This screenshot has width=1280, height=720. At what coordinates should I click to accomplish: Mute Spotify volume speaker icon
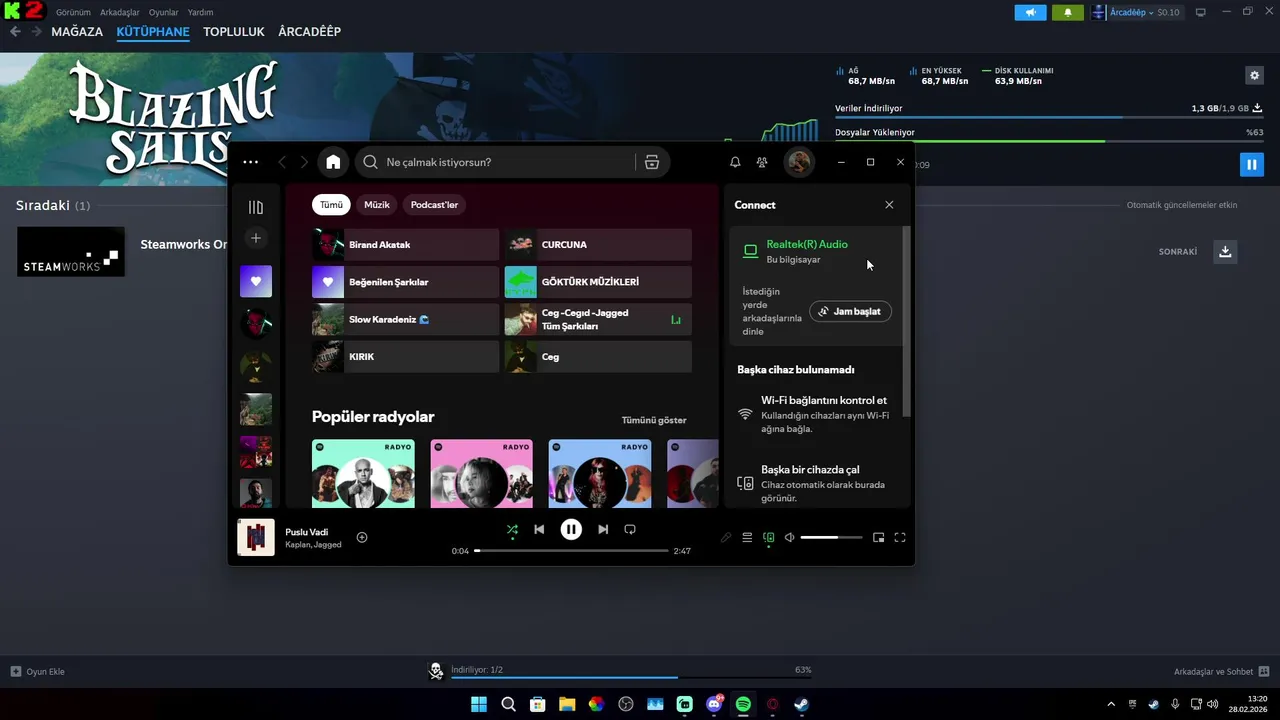[x=789, y=537]
